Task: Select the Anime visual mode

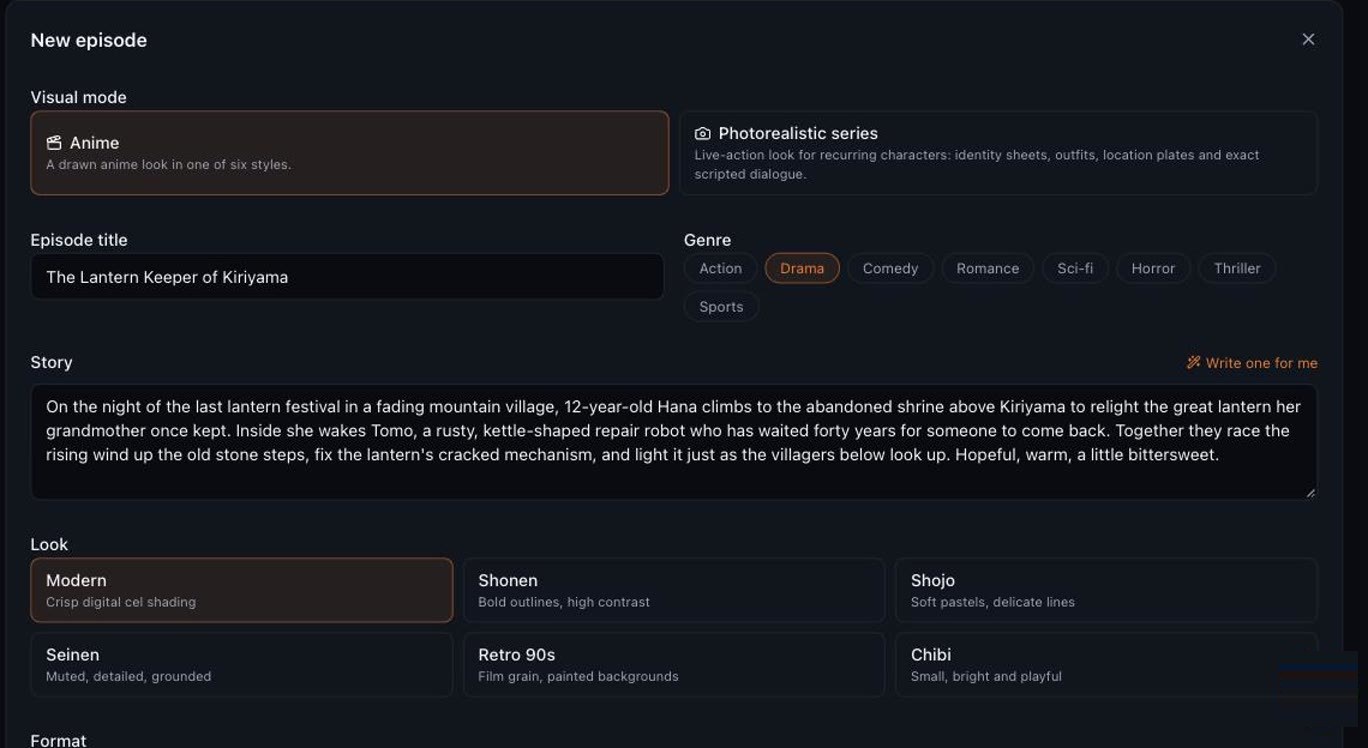Action: click(350, 153)
